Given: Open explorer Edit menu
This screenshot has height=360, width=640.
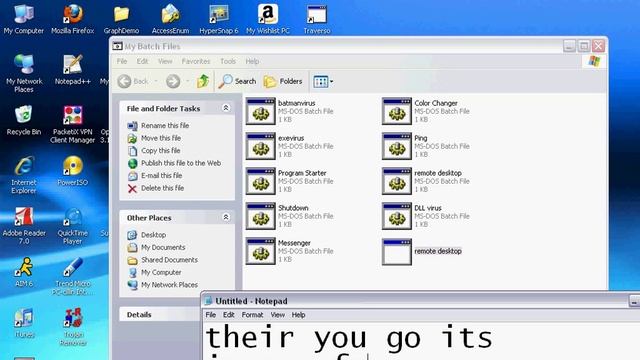Looking at the screenshot, I should tap(142, 61).
